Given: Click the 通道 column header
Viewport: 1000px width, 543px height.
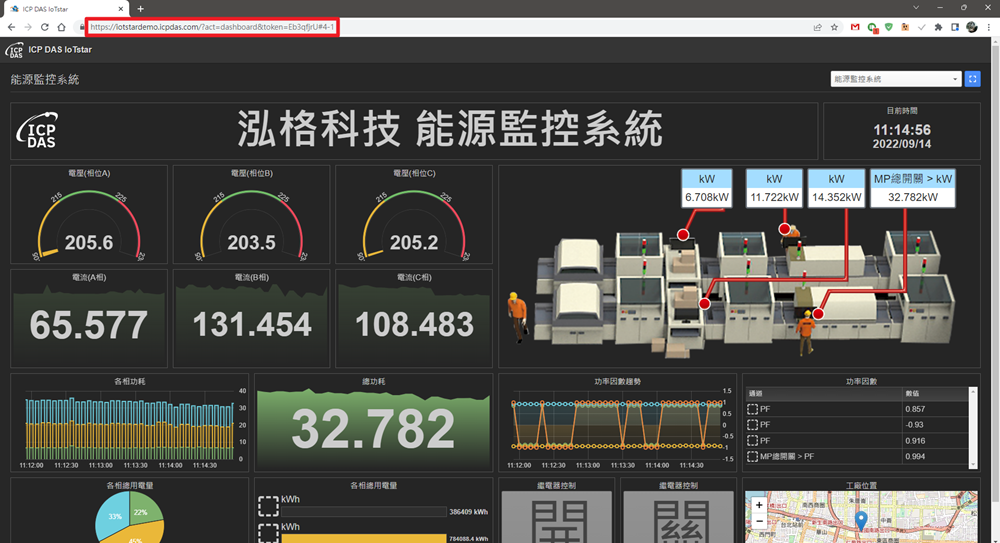Looking at the screenshot, I should click(x=824, y=394).
